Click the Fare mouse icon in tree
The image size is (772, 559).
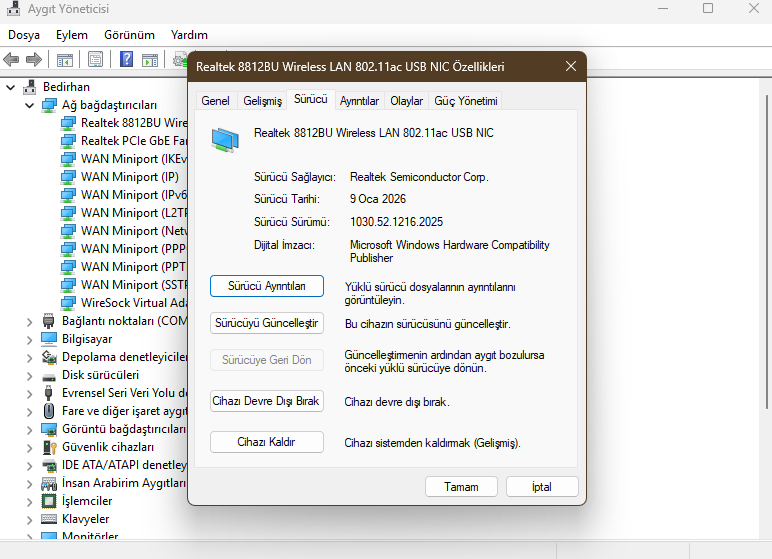click(49, 411)
